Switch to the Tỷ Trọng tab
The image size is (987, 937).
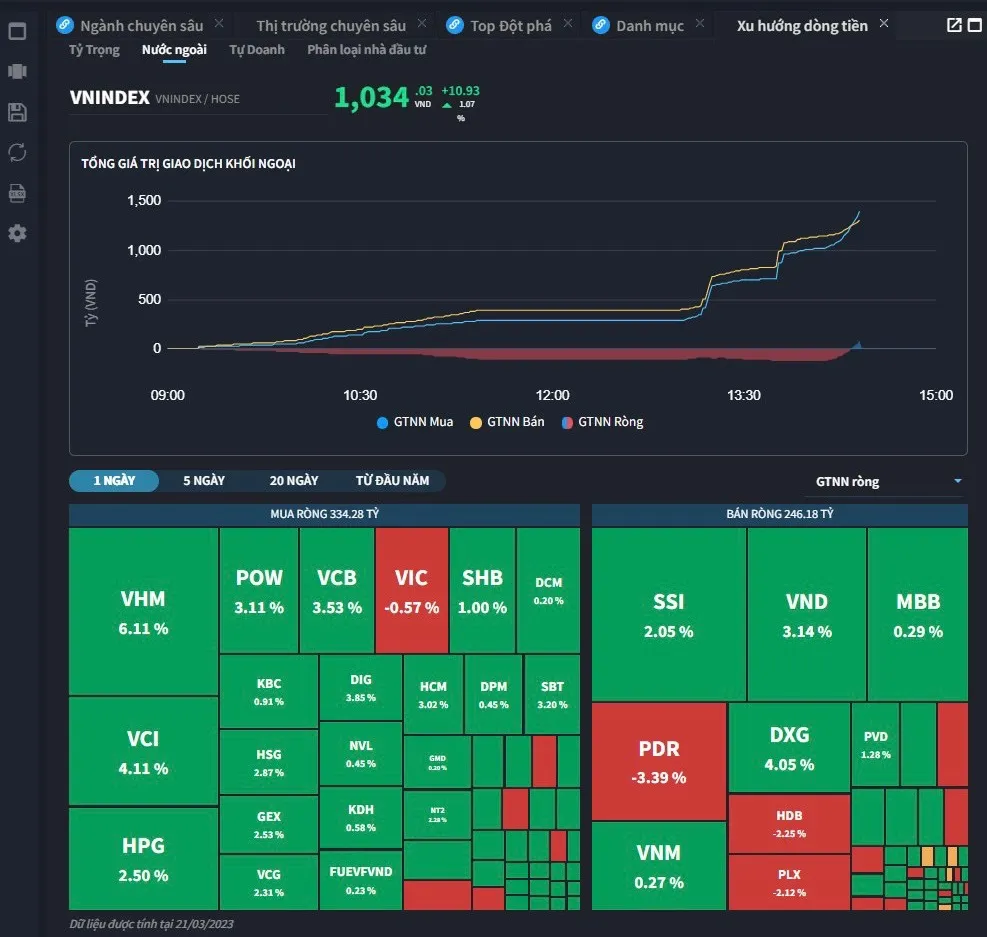point(93,49)
